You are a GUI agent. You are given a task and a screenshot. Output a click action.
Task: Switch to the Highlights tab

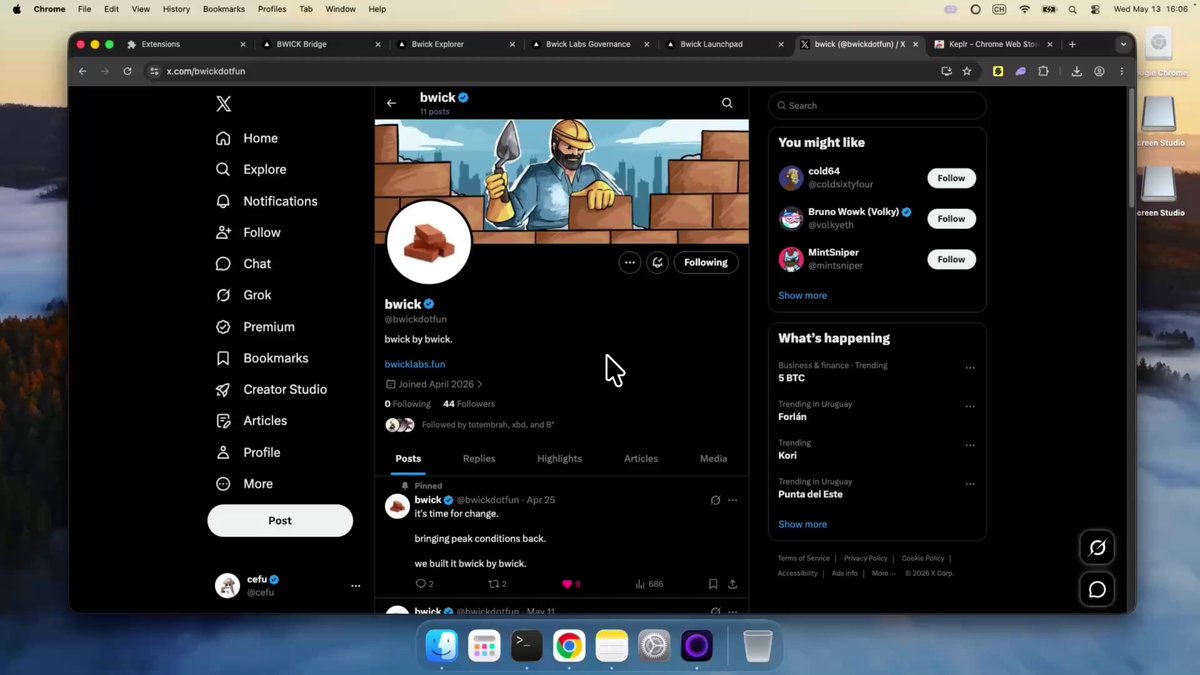[x=559, y=458]
